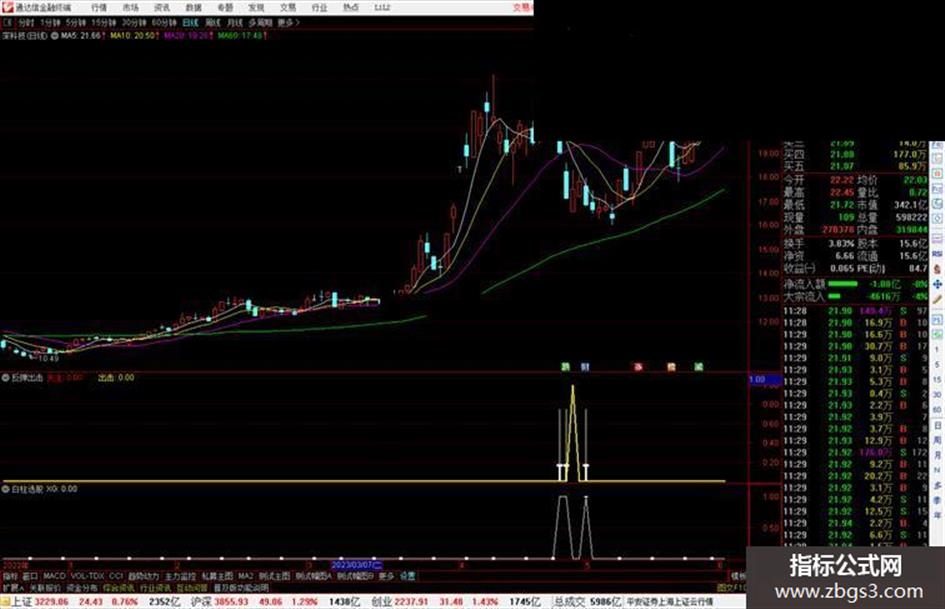945x609 pixels.
Task: Switch chart to 1分钟 period
Action: (x=50, y=22)
